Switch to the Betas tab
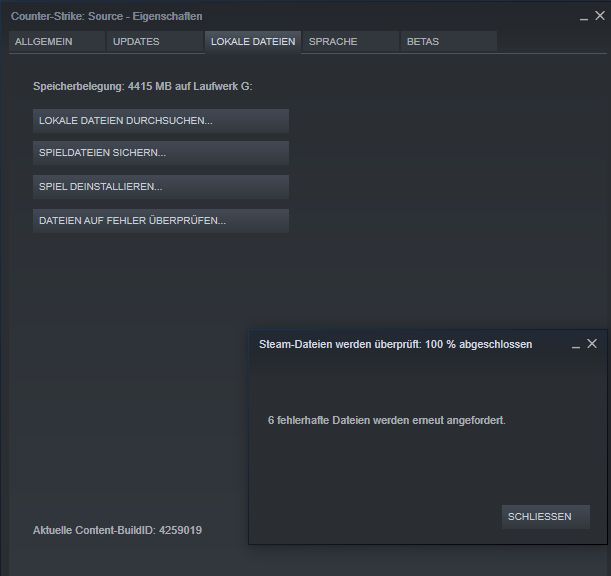Viewport: 611px width, 576px height. 449,41
